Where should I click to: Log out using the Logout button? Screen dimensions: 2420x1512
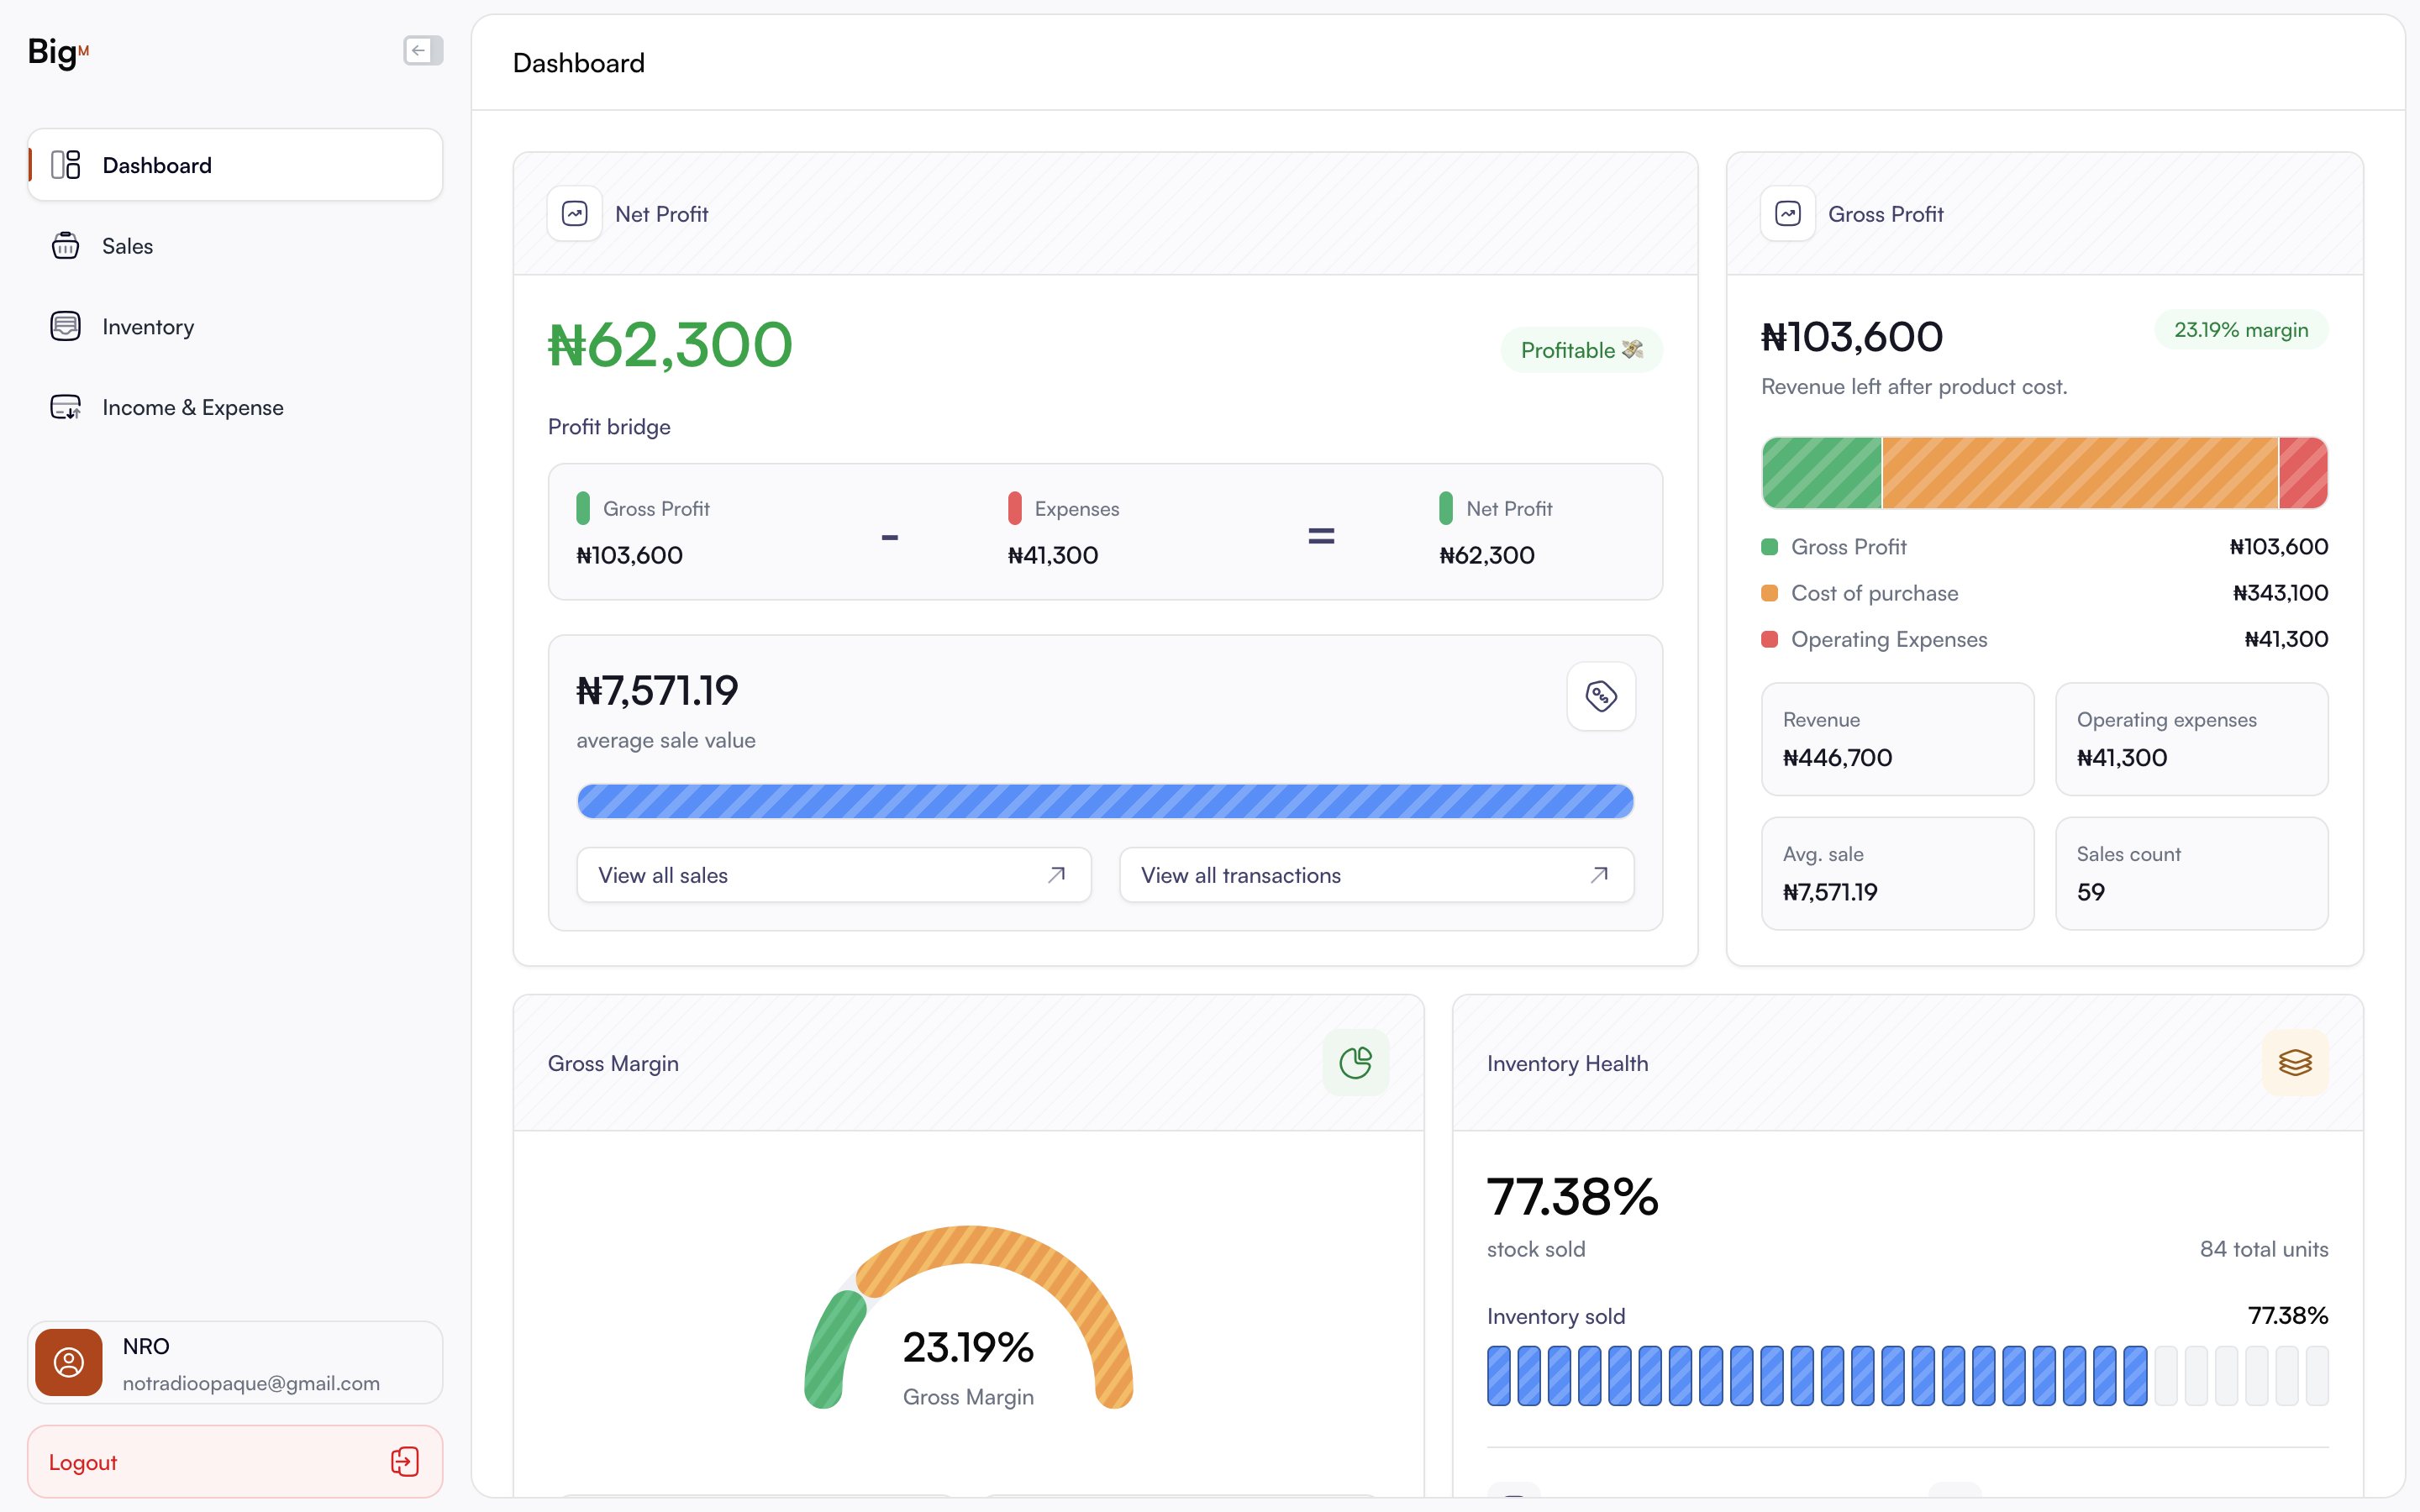(x=235, y=1462)
